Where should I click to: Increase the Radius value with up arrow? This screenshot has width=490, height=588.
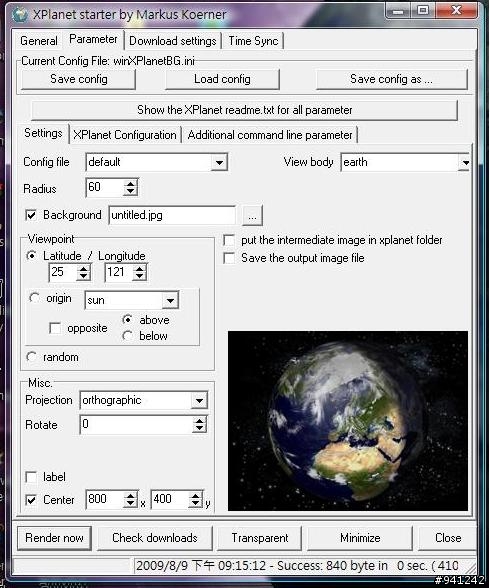[130, 184]
